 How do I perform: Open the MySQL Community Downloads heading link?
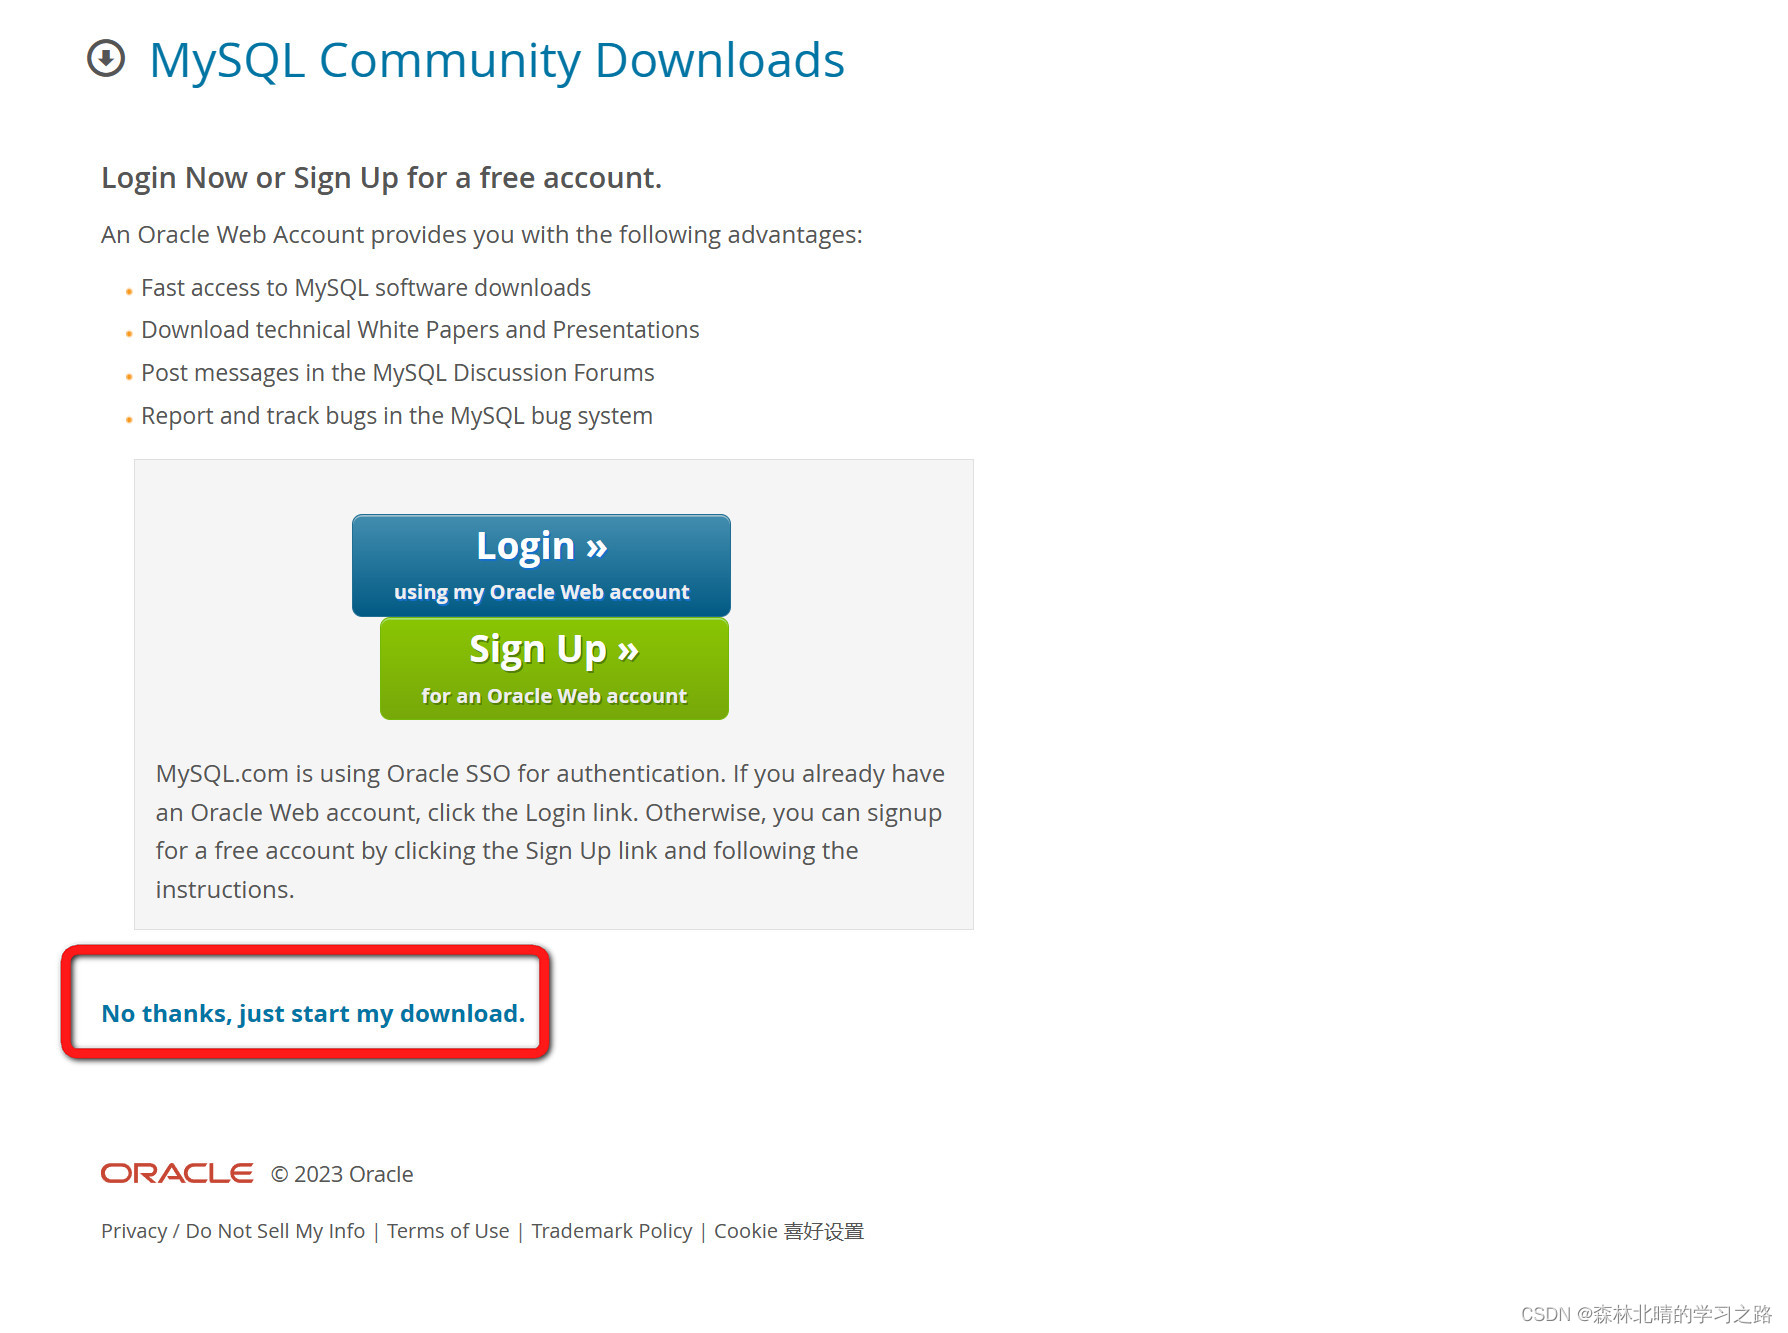coord(497,60)
